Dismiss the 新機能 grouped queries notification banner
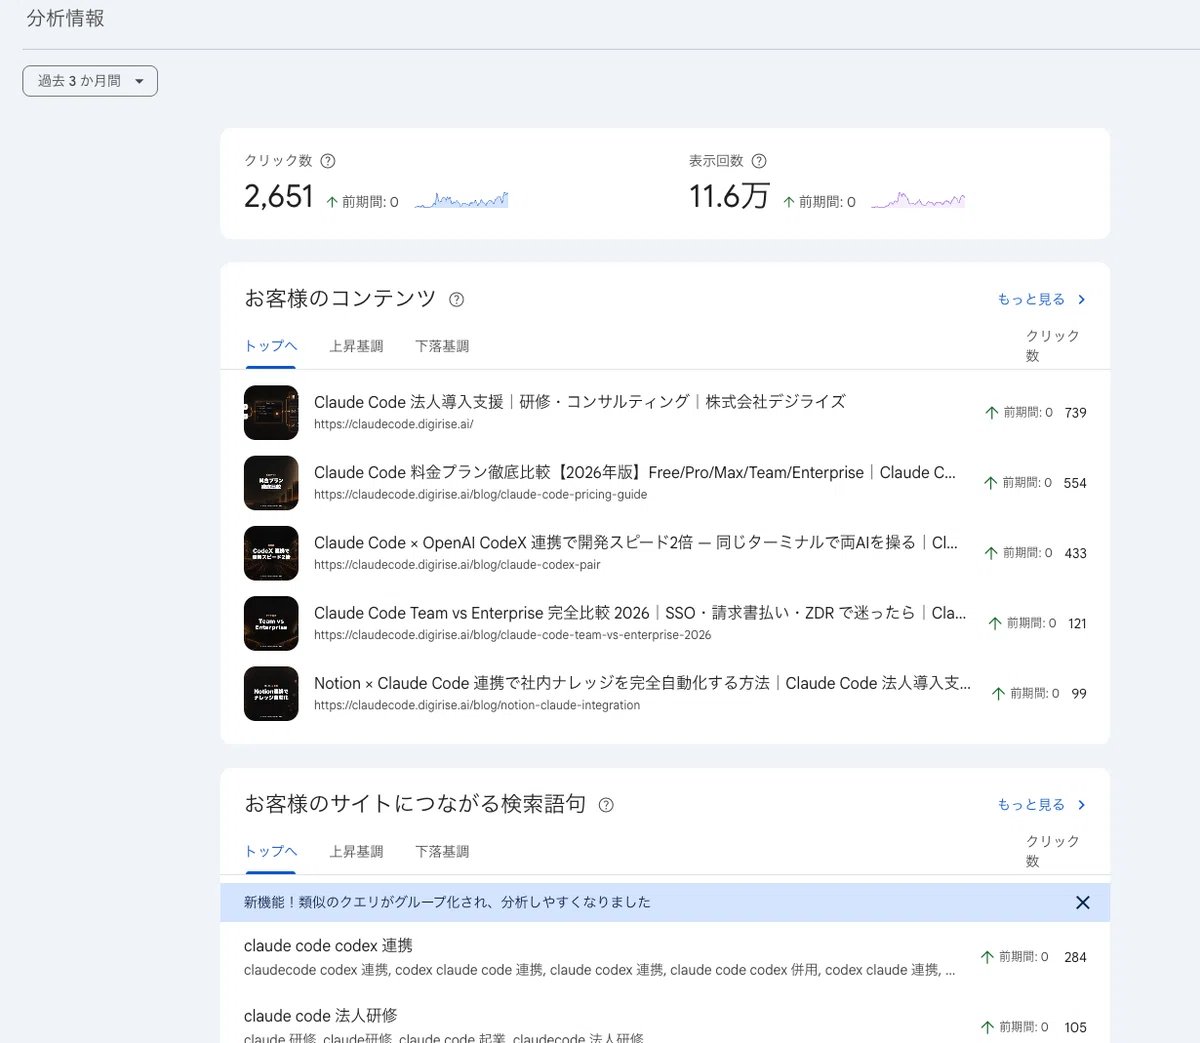1200x1043 pixels. point(1082,902)
